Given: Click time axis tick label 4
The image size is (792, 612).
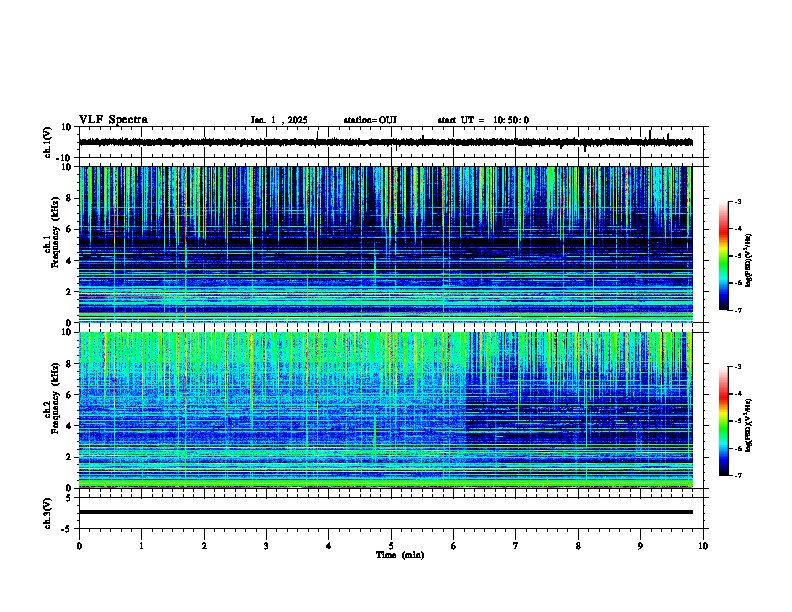Looking at the screenshot, I should (x=329, y=546).
